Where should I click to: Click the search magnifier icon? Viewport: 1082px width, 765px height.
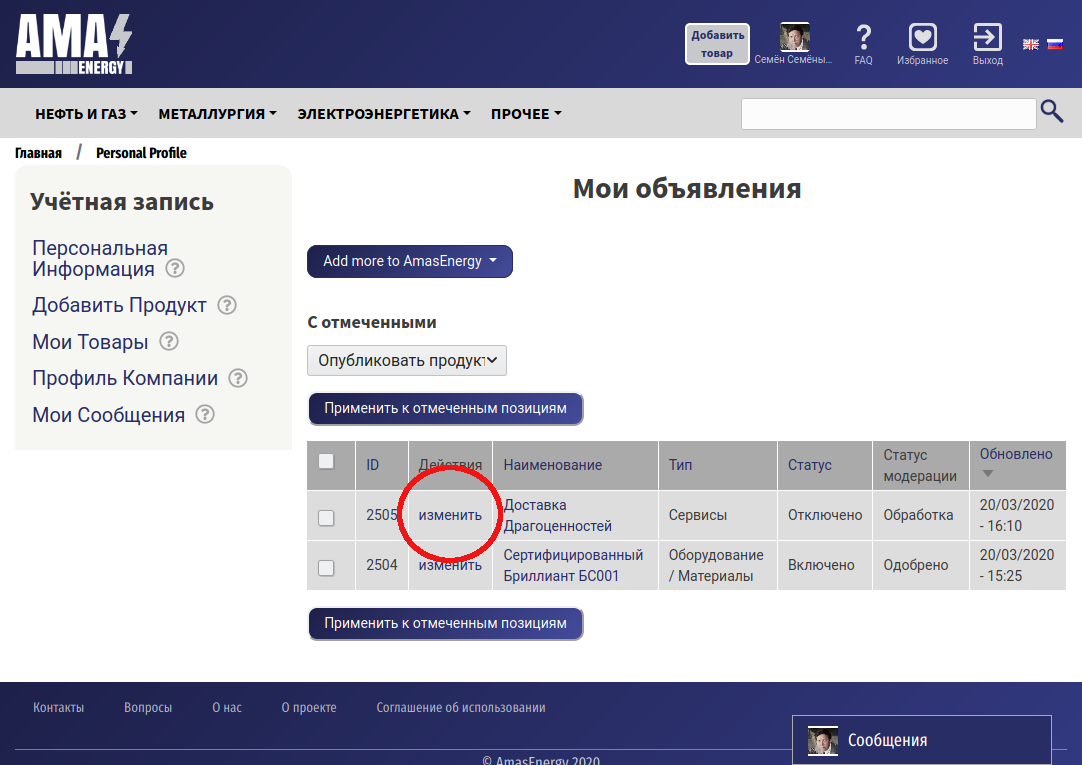click(1051, 112)
